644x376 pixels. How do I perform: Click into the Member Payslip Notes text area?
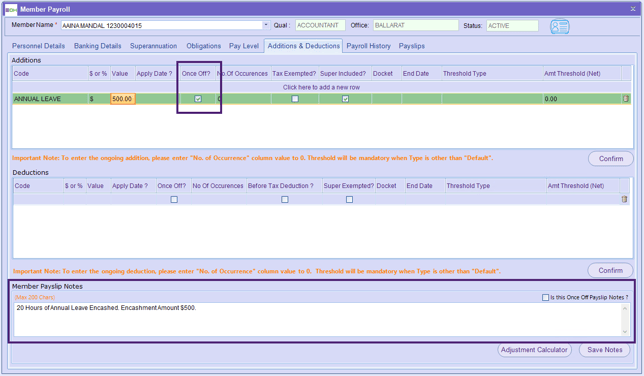[318, 320]
